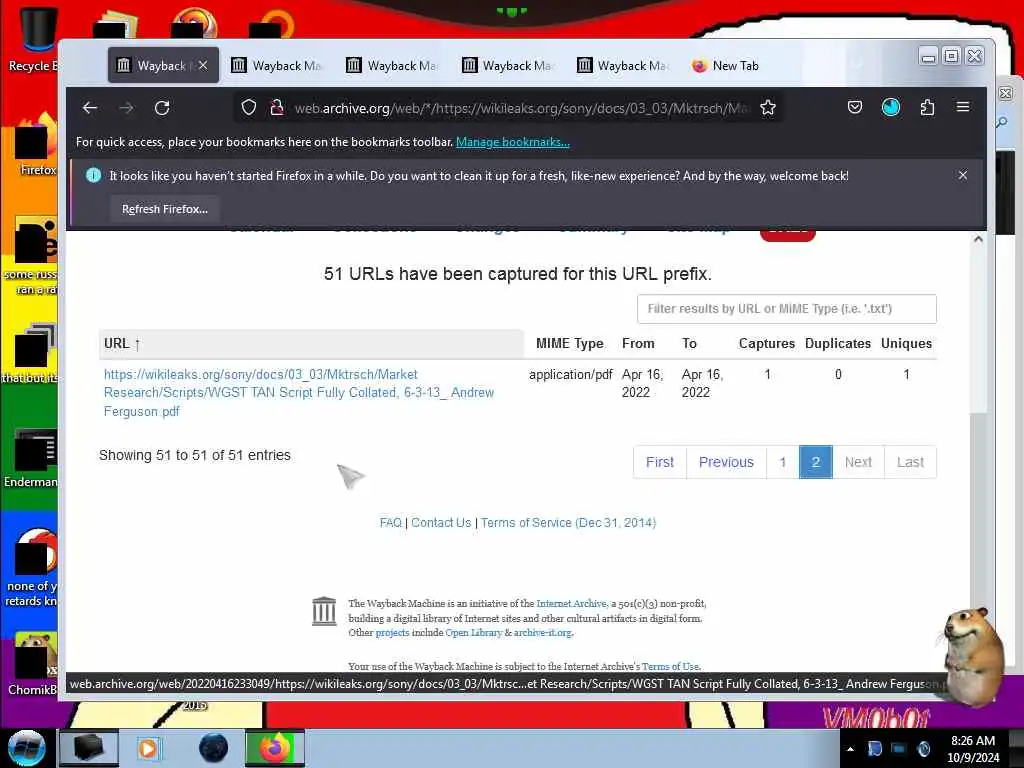Reload the page with the refresh icon
This screenshot has height=768, width=1024.
162,108
